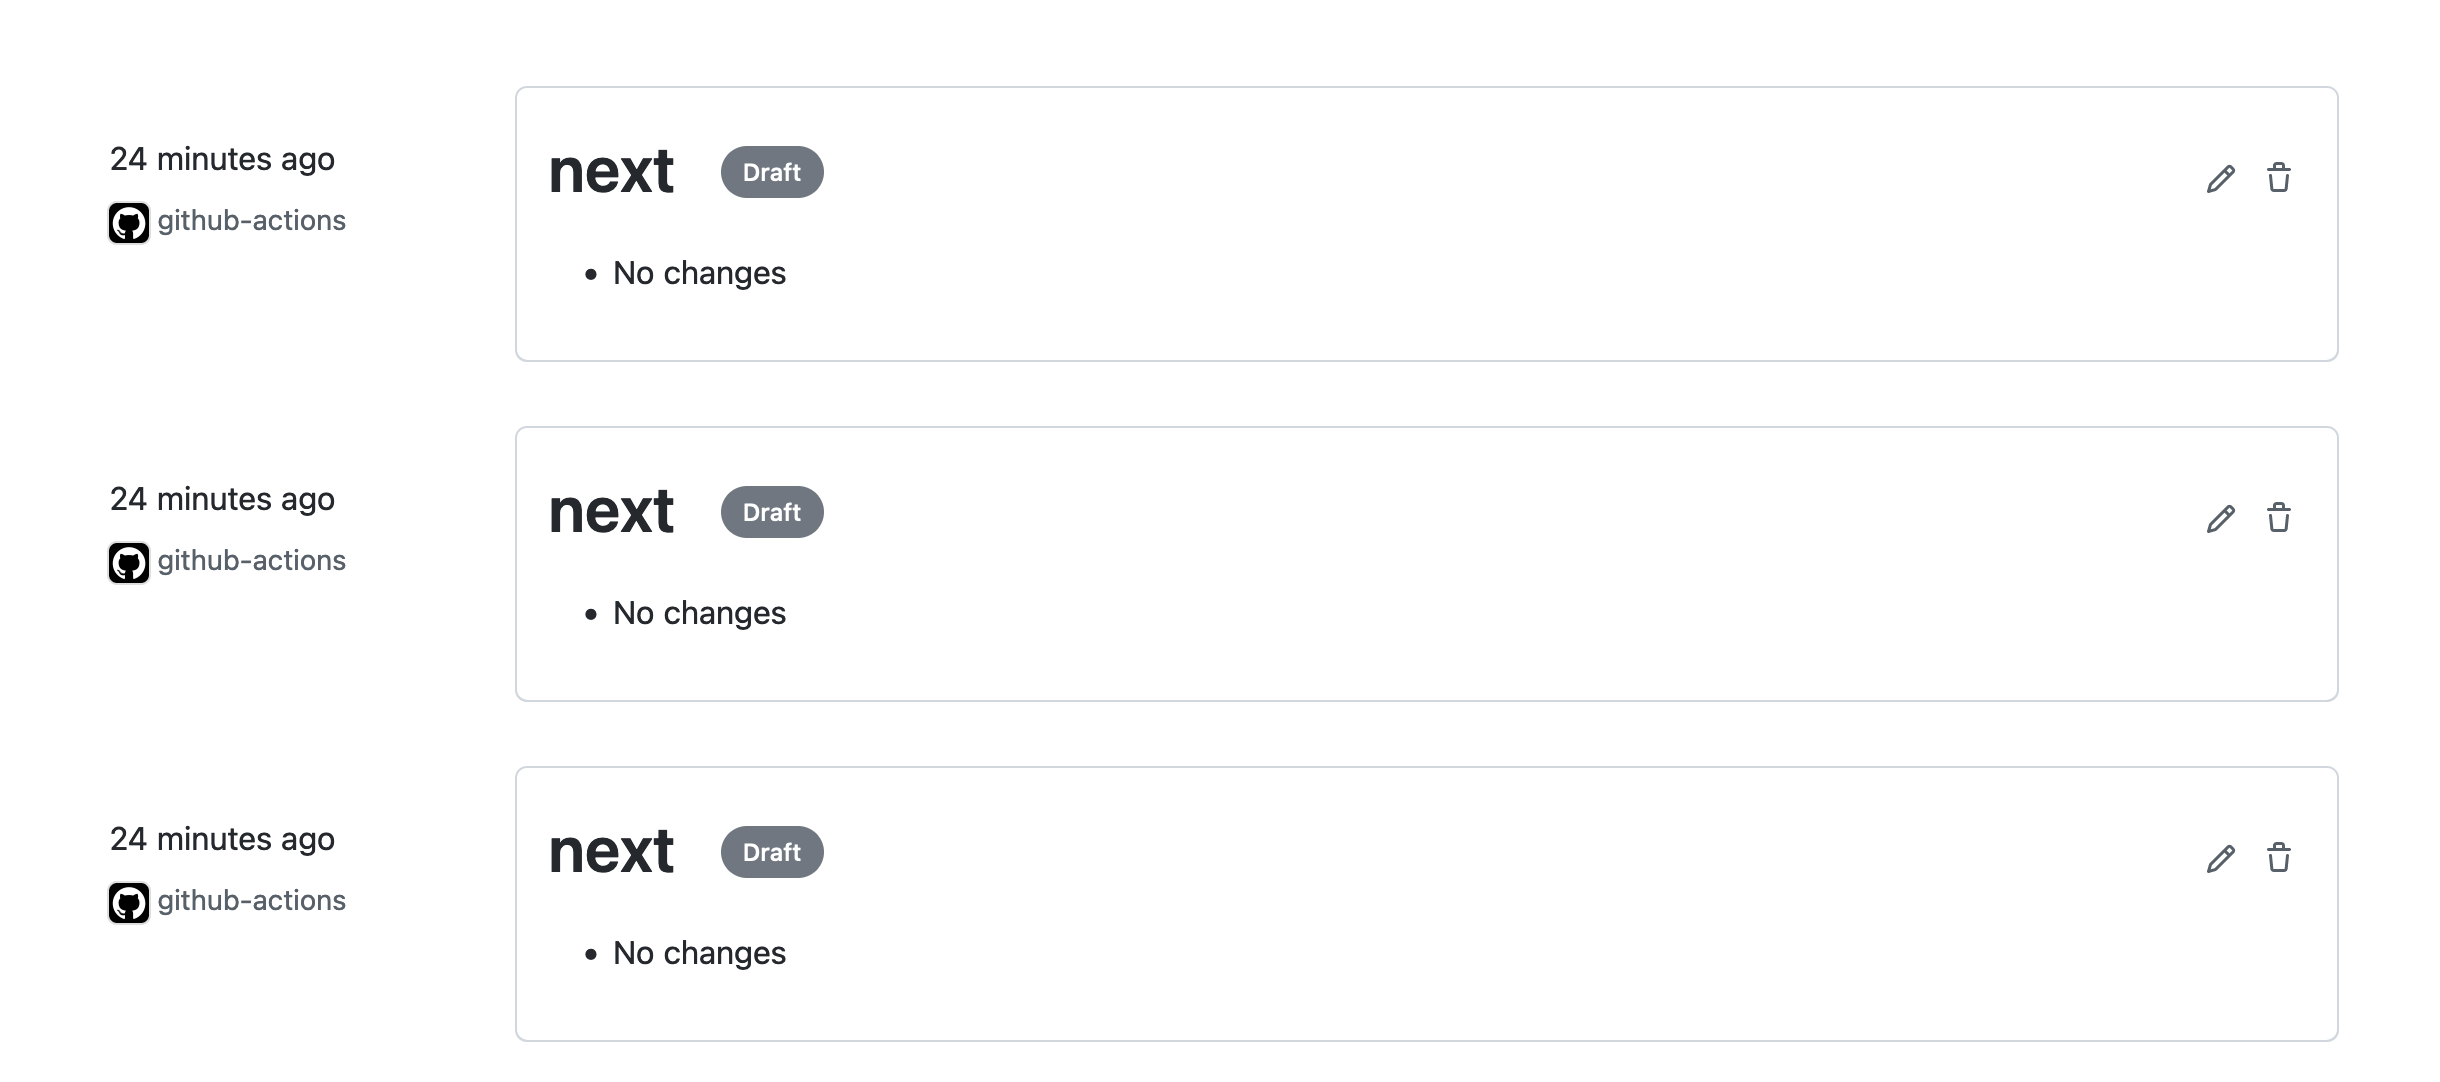Open the second 'next' release title

pos(612,511)
